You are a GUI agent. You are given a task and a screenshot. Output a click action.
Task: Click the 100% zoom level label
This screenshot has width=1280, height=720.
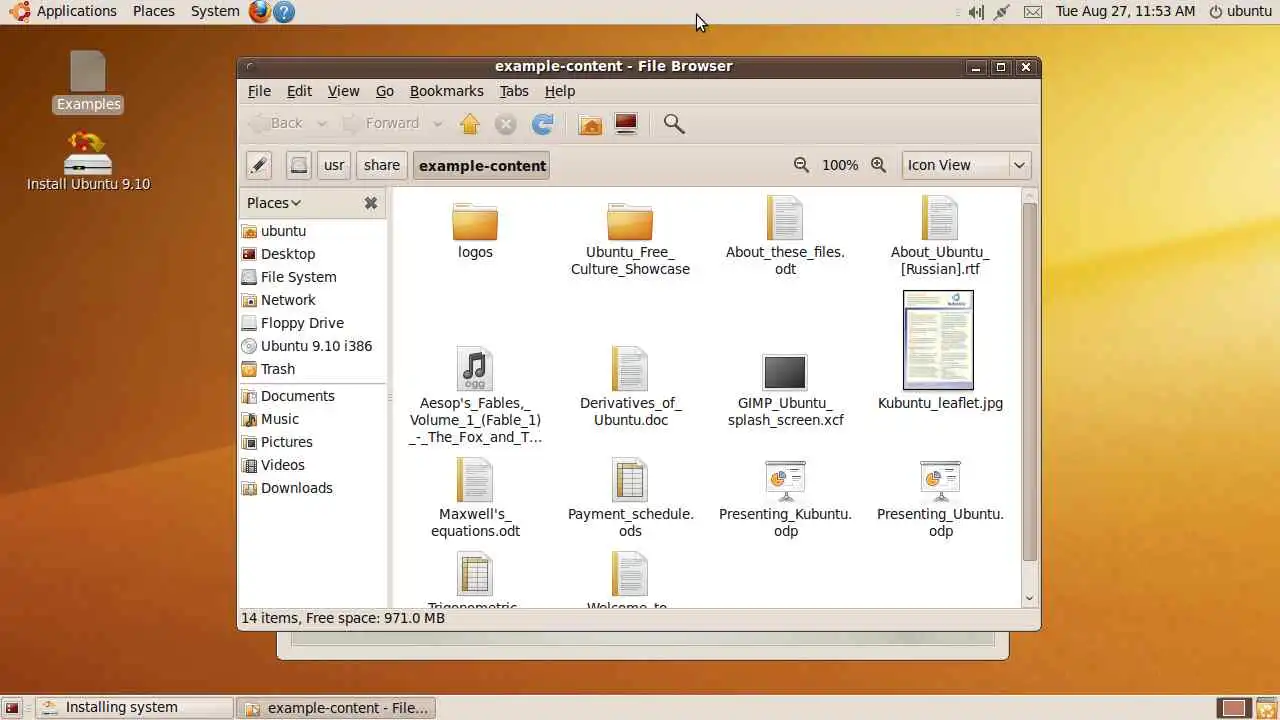coord(840,165)
